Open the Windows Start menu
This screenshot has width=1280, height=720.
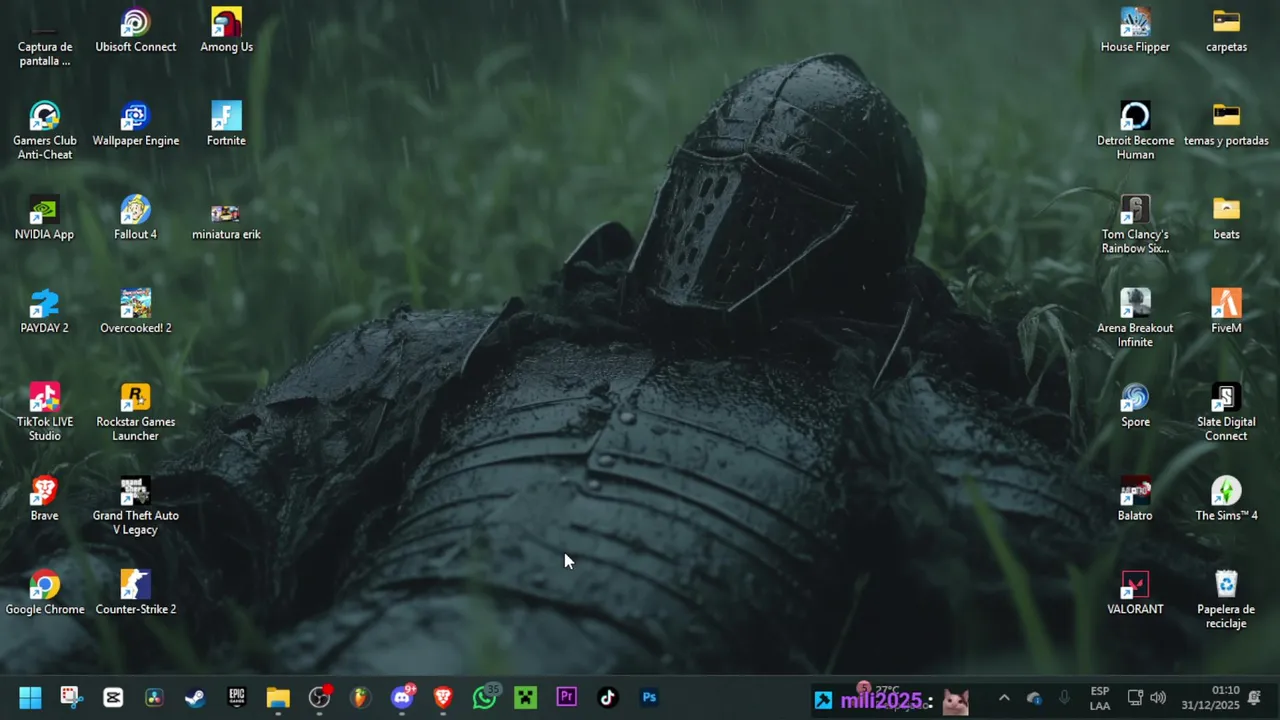point(30,698)
